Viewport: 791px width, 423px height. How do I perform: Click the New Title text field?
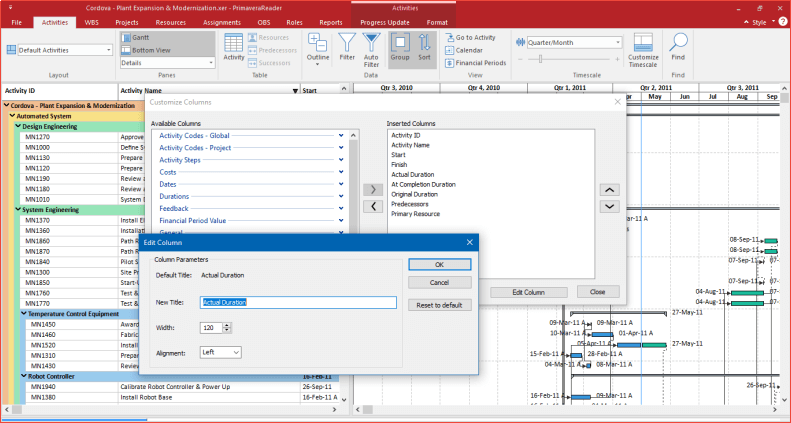298,303
